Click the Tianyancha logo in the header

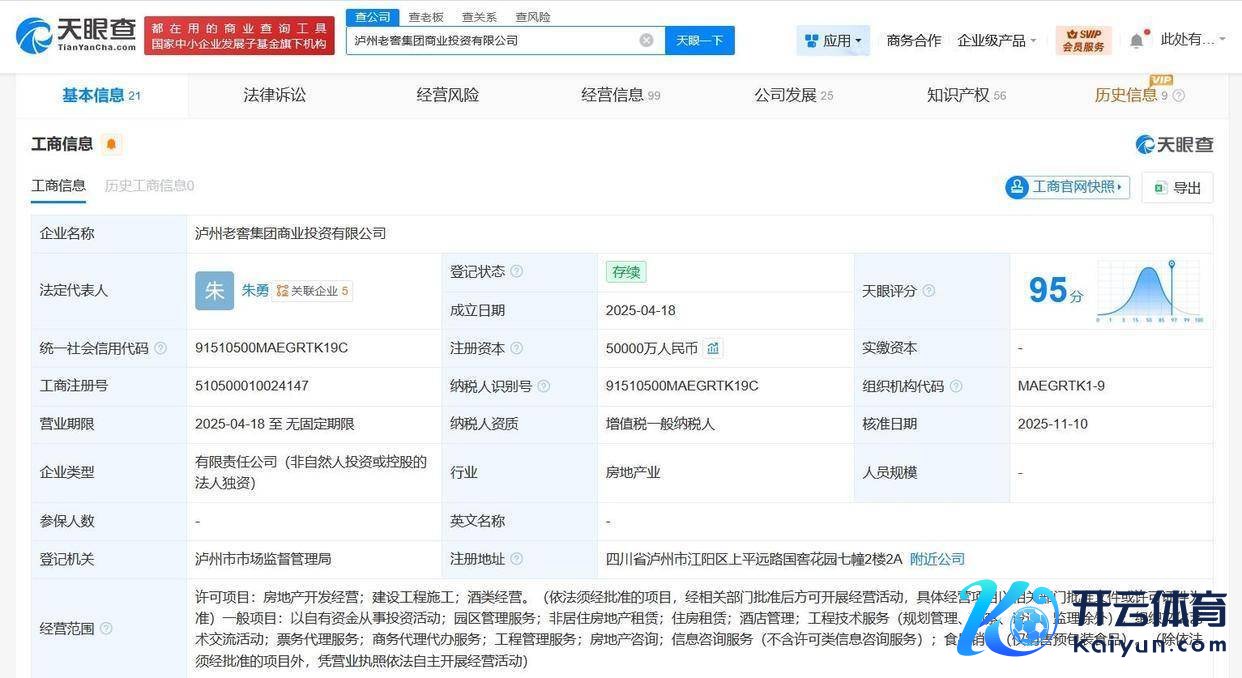[x=76, y=35]
